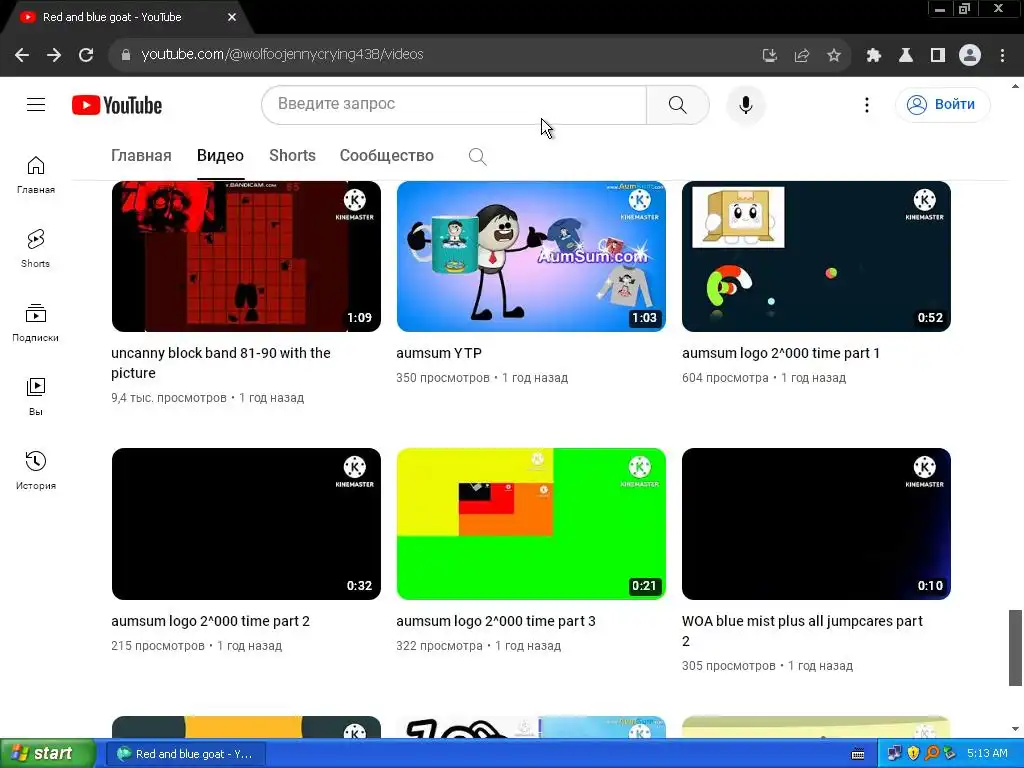Open Подписки in the left sidebar
This screenshot has height=768, width=1024.
pos(36,323)
